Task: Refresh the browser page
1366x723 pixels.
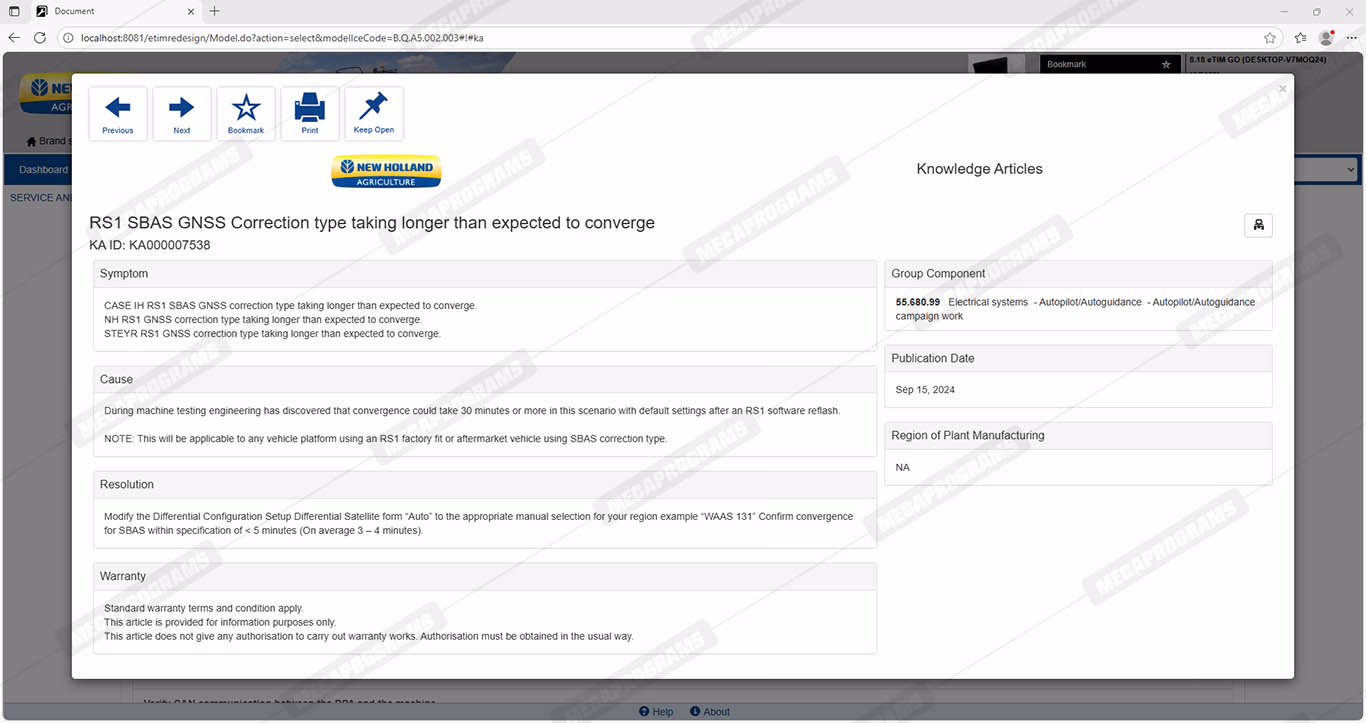Action: pyautogui.click(x=40, y=38)
